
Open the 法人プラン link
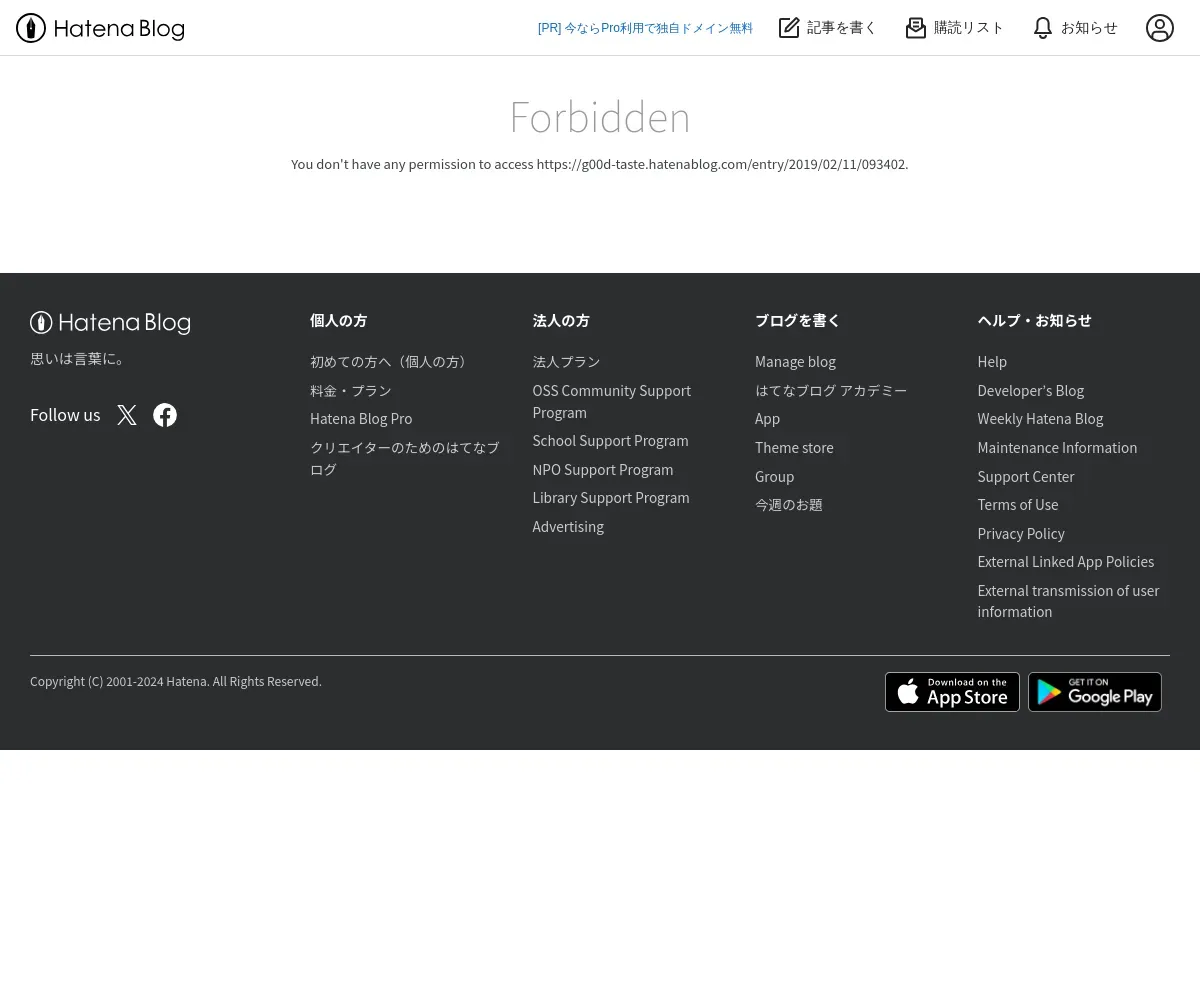566,362
